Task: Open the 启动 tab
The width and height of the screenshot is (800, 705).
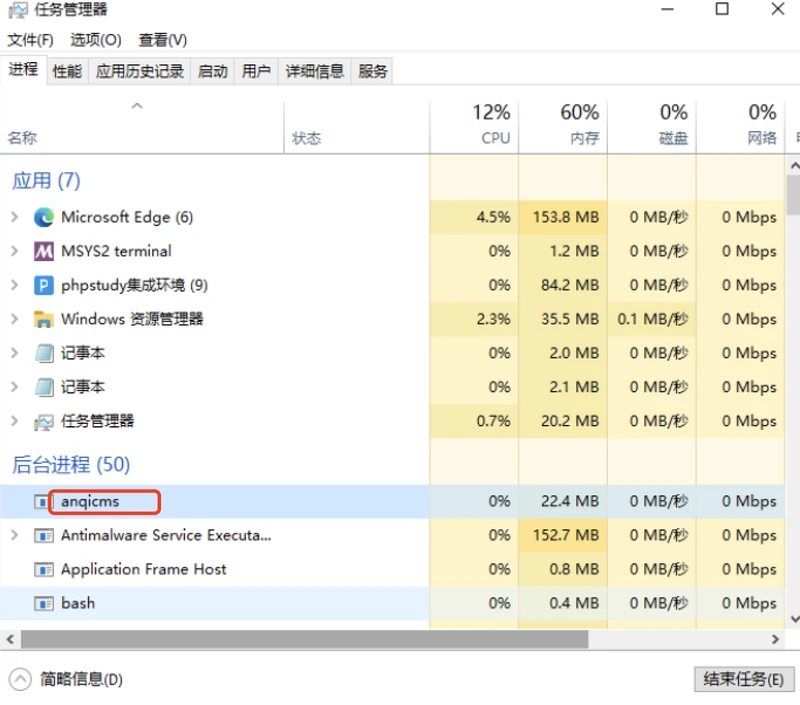Action: click(x=212, y=71)
